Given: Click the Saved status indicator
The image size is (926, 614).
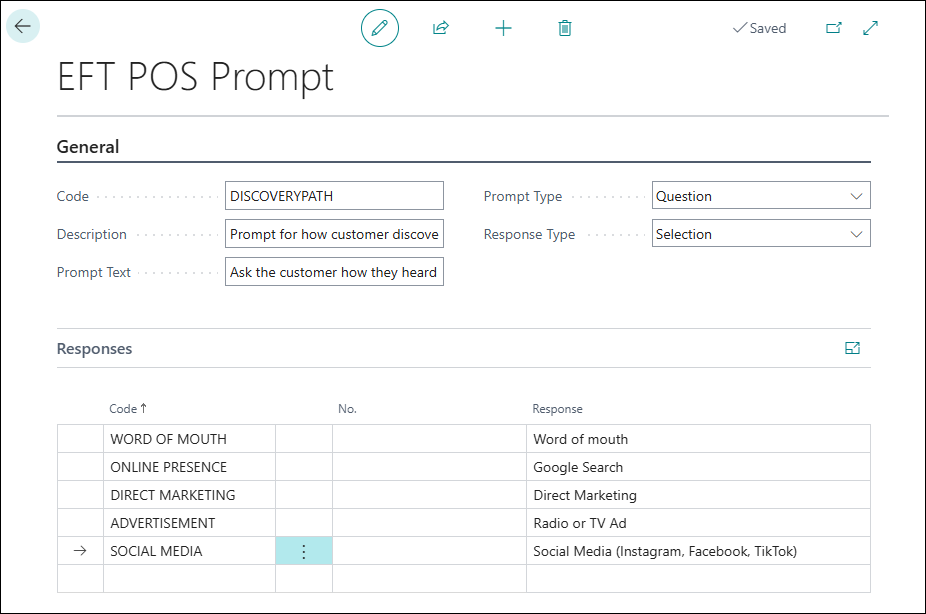Looking at the screenshot, I should tap(759, 28).
